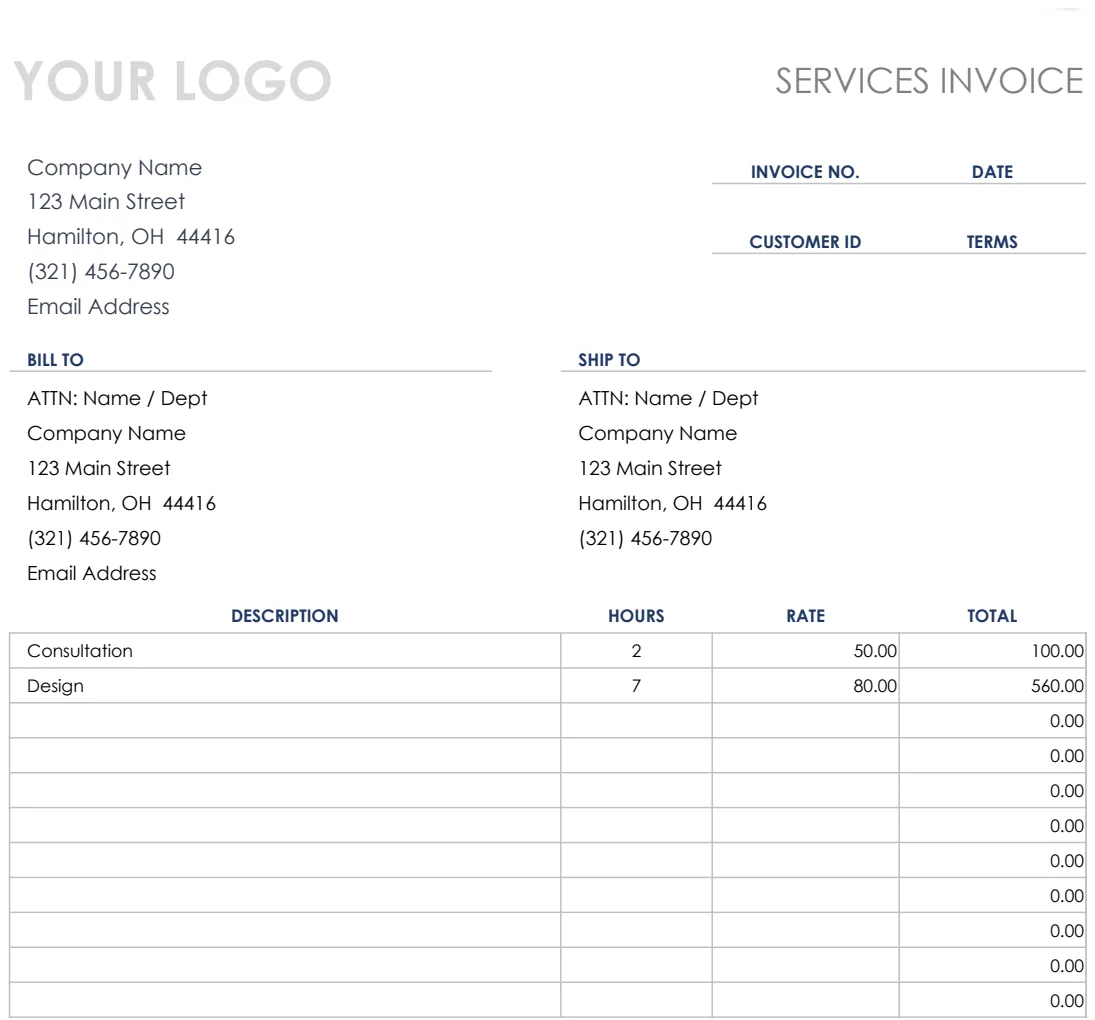
Task: Click empty description cell below Design row
Action: point(285,720)
